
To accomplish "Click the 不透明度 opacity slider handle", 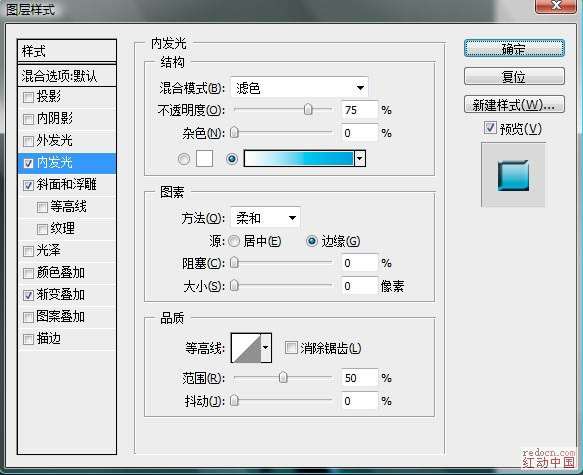I will pyautogui.click(x=308, y=109).
